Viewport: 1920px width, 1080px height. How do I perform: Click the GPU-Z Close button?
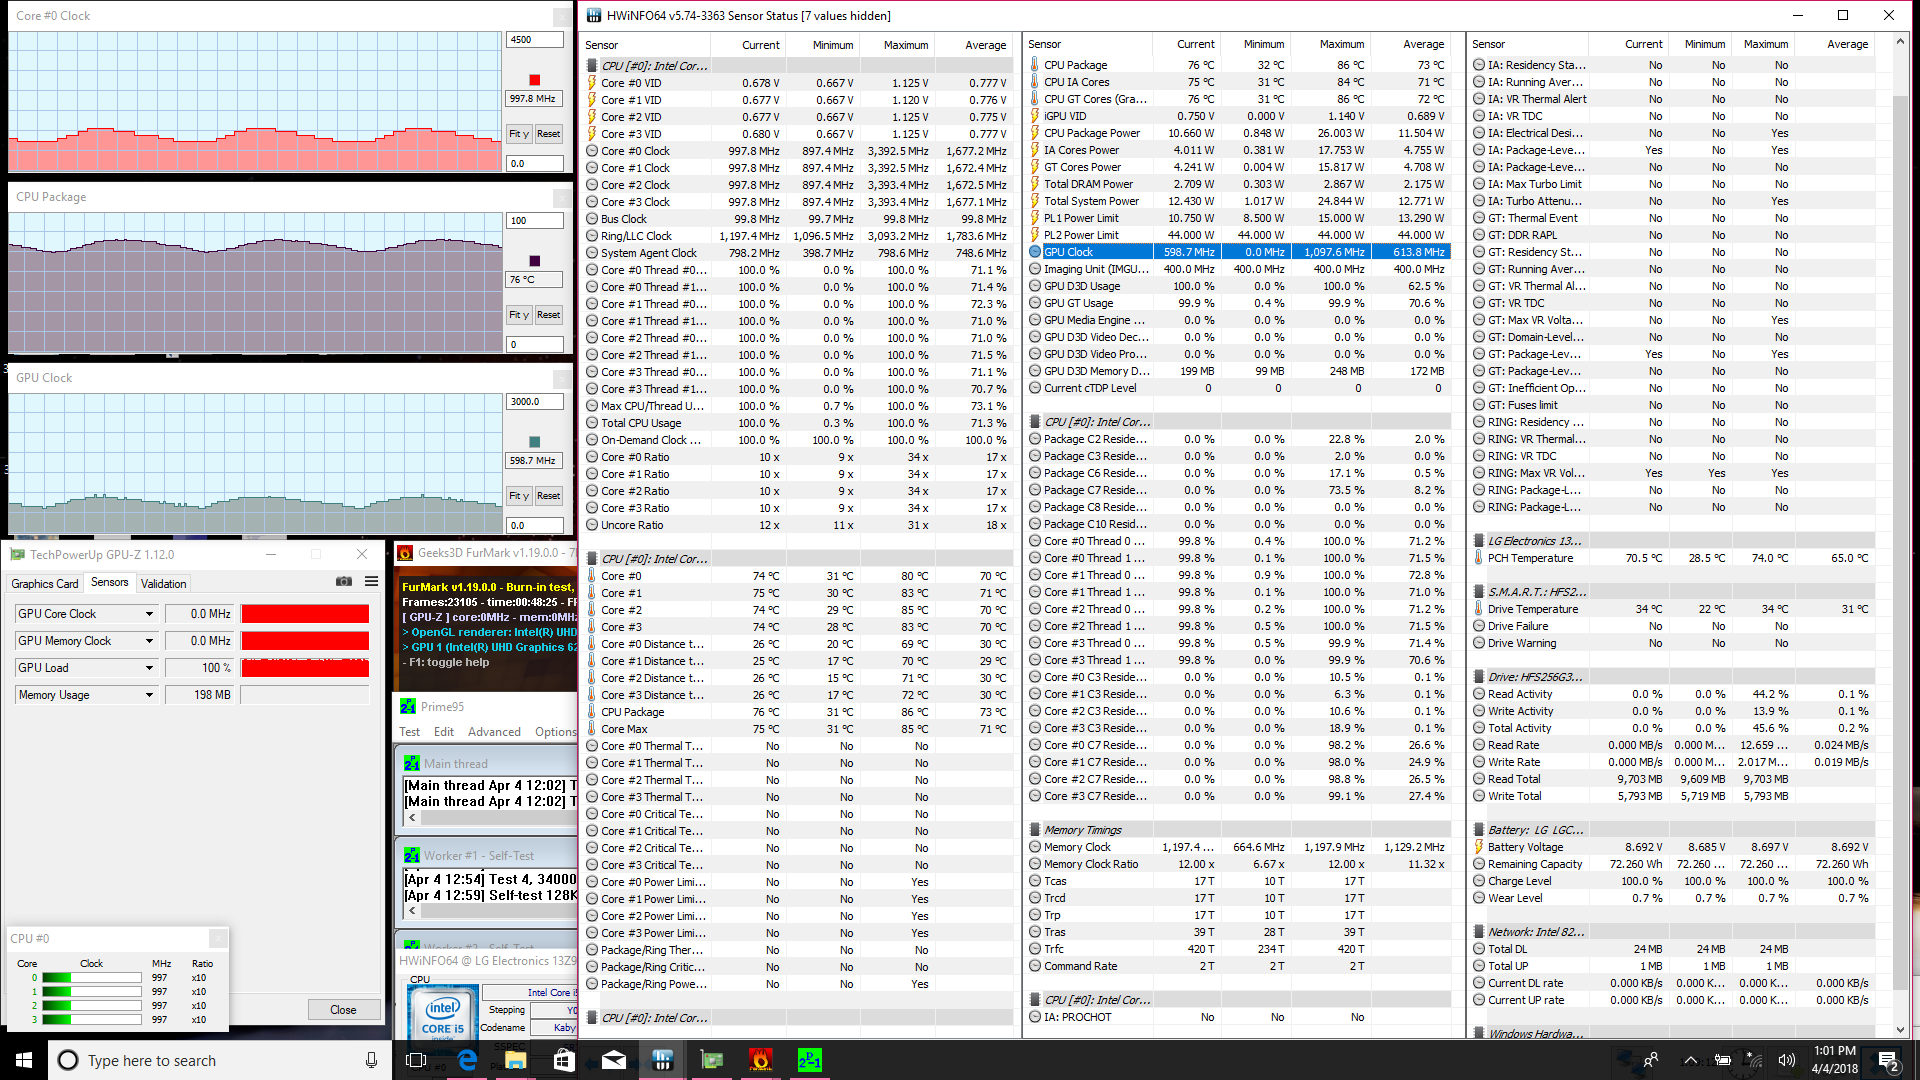[343, 1009]
